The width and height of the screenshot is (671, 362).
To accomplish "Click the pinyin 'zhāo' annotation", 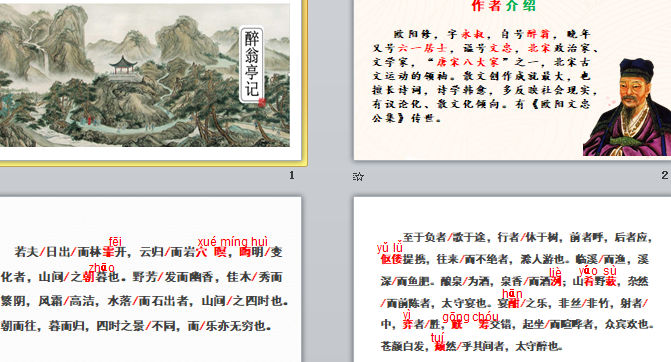I will [101, 268].
